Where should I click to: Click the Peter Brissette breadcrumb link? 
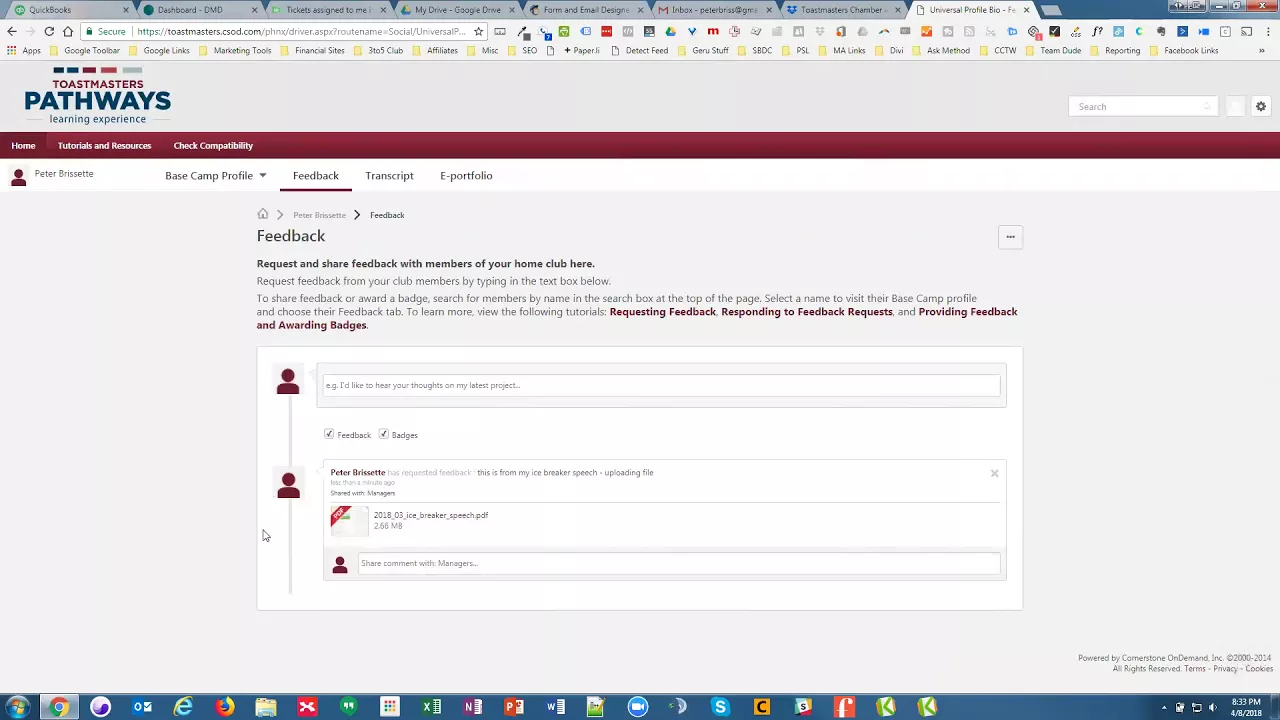pyautogui.click(x=319, y=215)
